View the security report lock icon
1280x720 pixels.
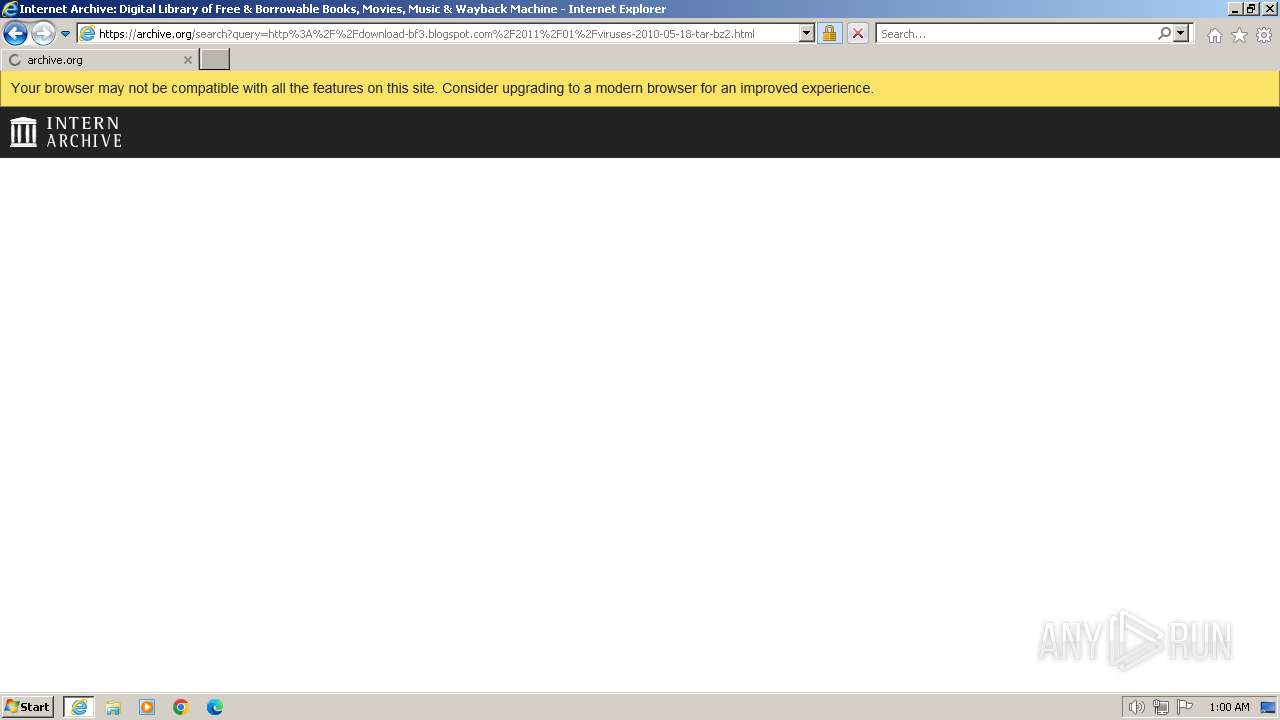coord(829,34)
